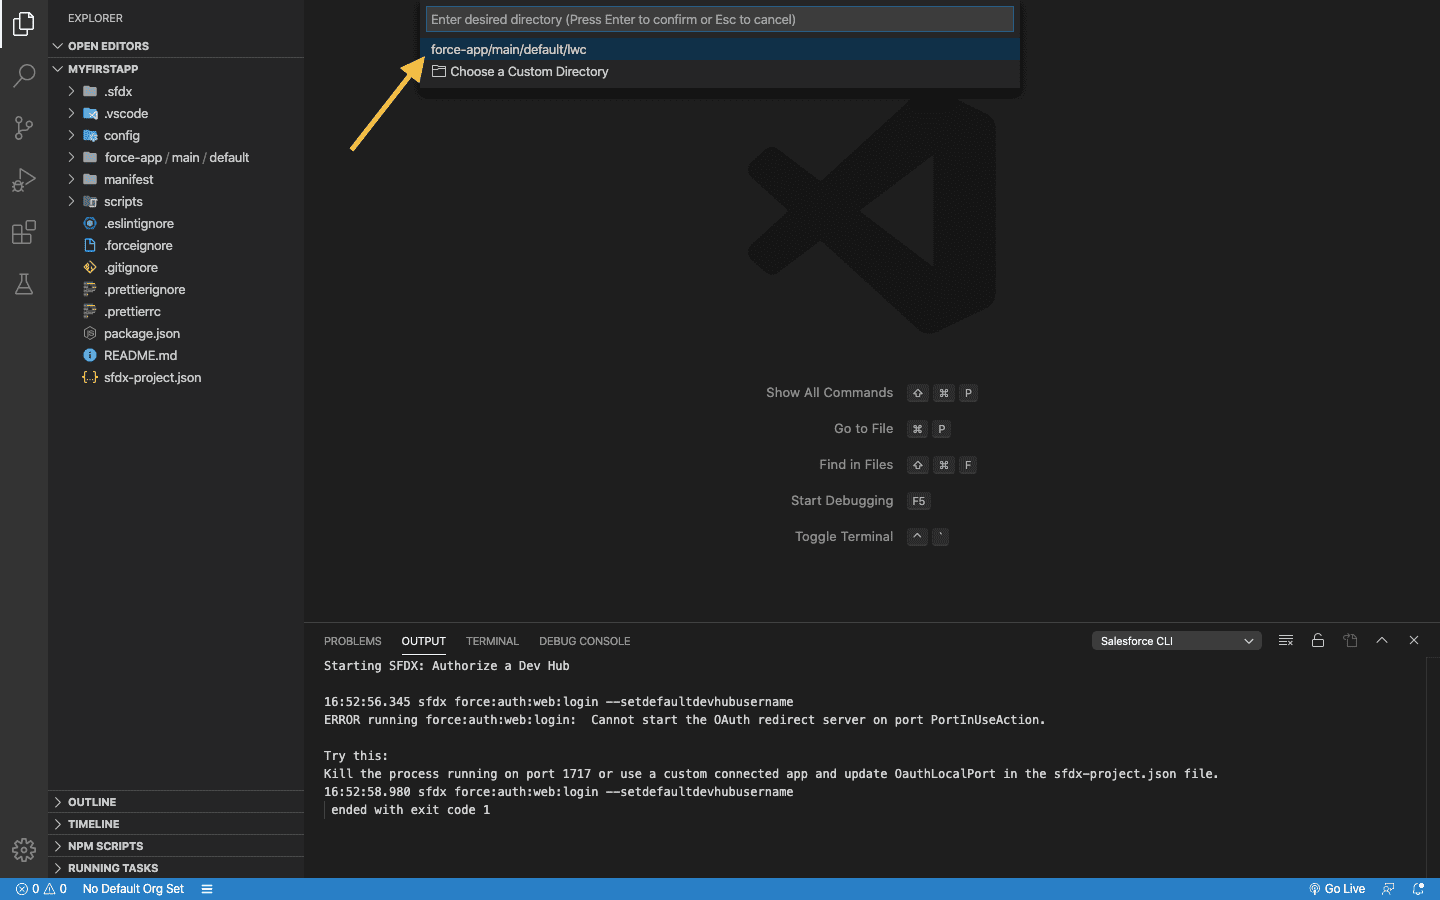Switch to the Terminal tab

pyautogui.click(x=492, y=641)
